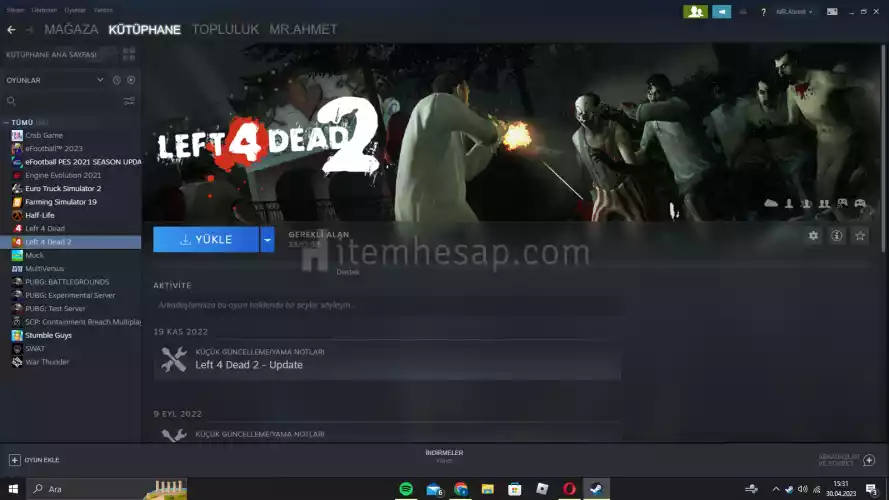Click the back navigation arrow
This screenshot has width=889, height=500.
(11, 30)
